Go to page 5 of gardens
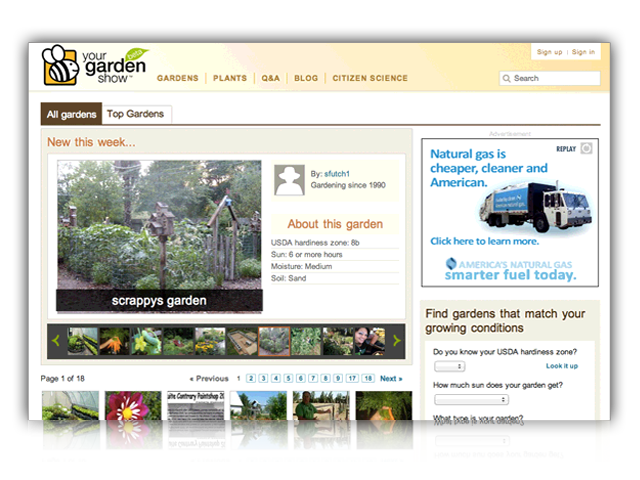Viewport: 640px width, 480px height. (x=288, y=378)
